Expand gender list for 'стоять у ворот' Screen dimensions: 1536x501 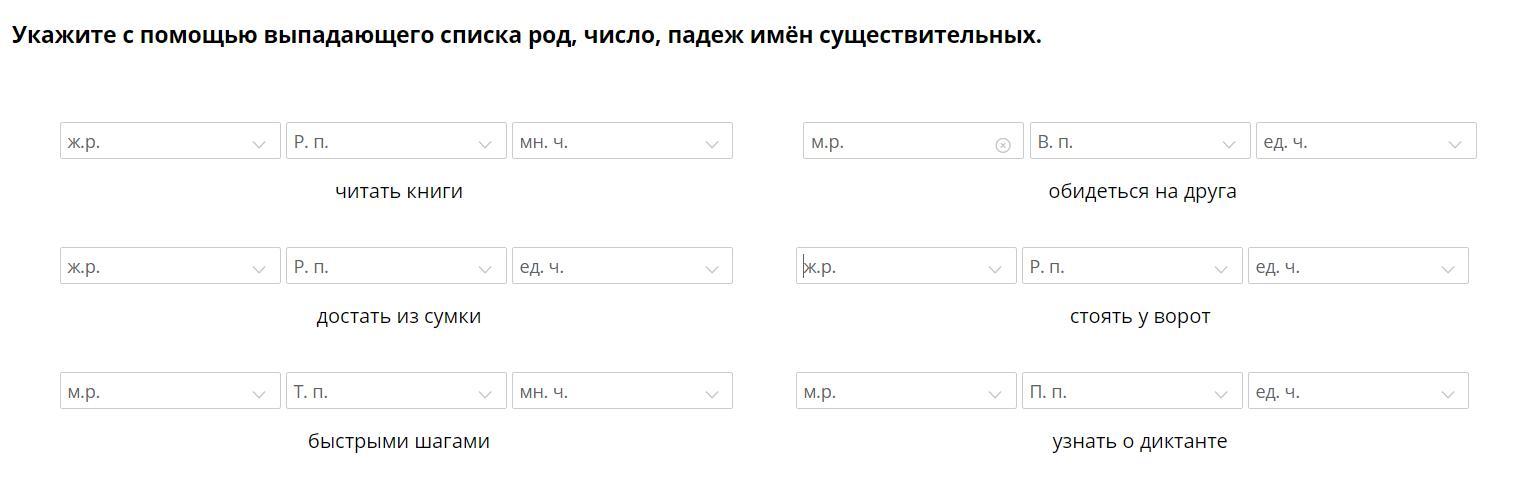[906, 266]
